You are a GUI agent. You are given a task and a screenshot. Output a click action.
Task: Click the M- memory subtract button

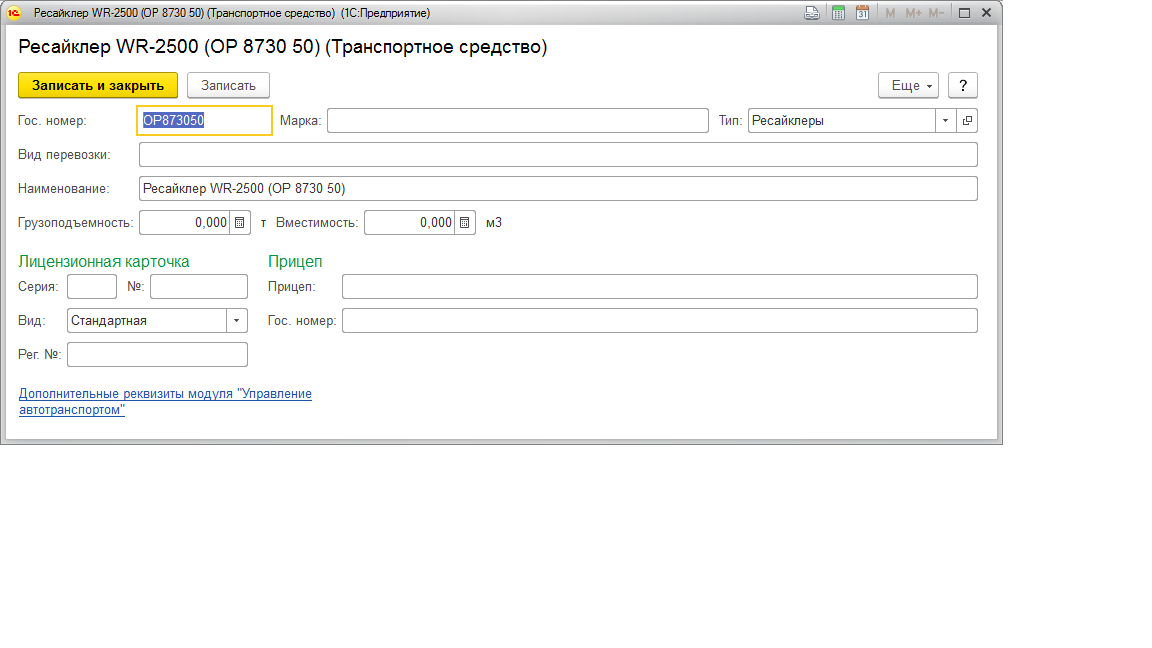pos(936,13)
